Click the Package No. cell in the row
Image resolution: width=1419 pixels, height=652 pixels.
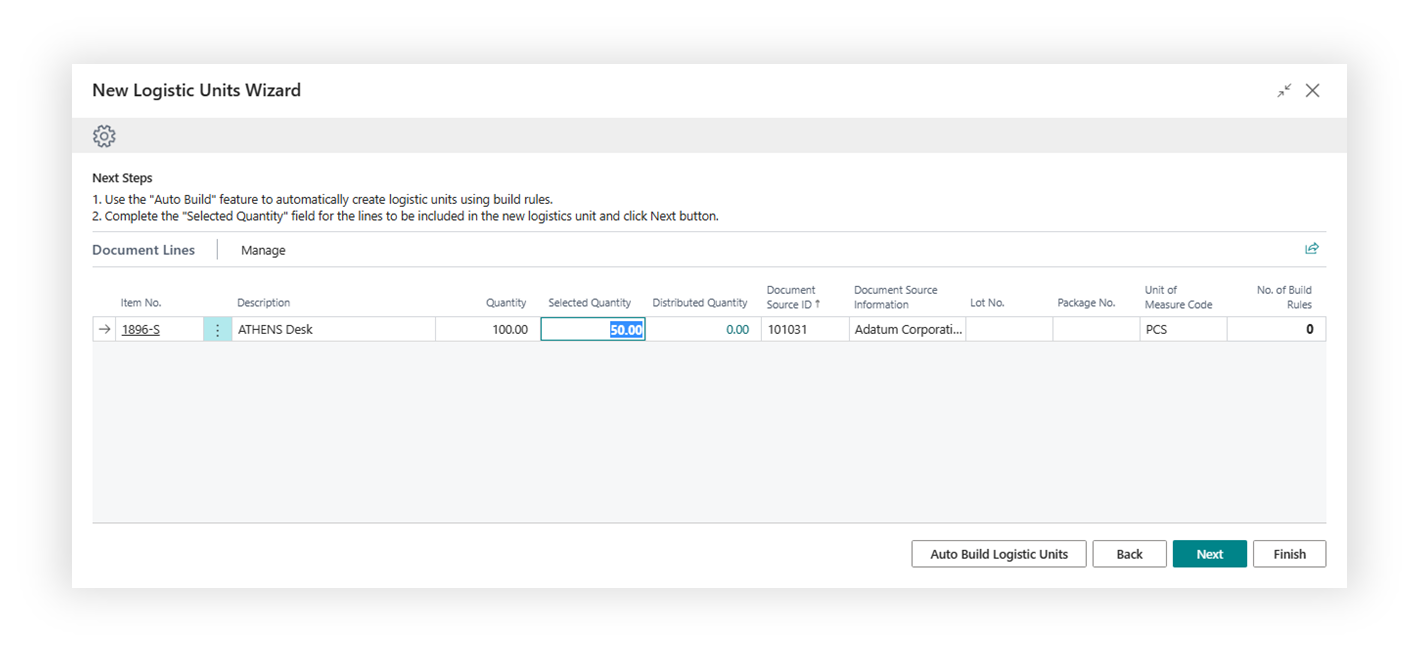[x=1095, y=330]
